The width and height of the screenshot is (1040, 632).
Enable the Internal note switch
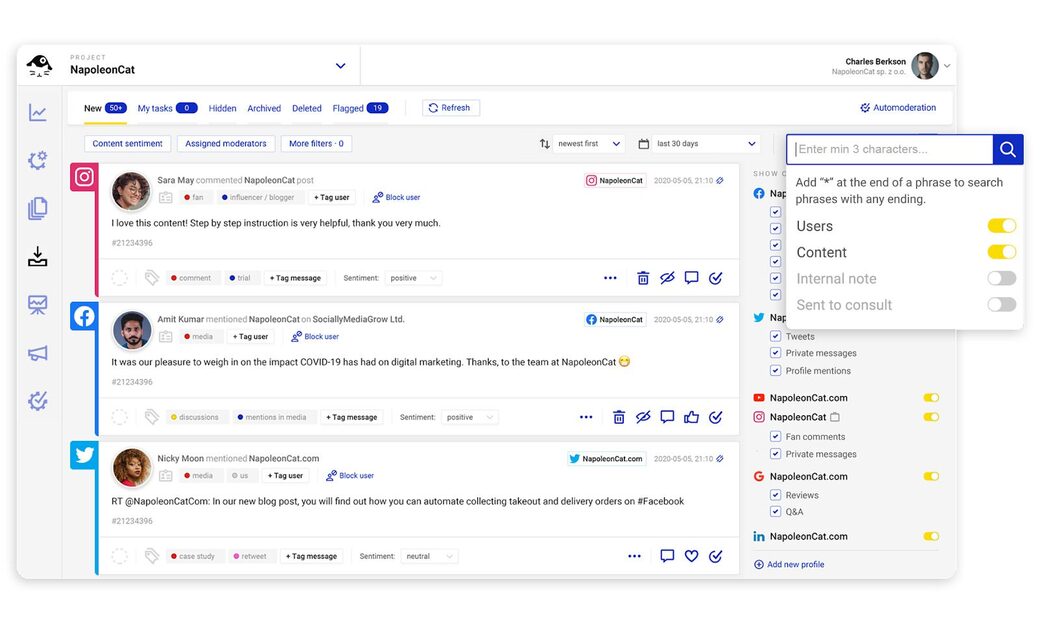point(1002,279)
